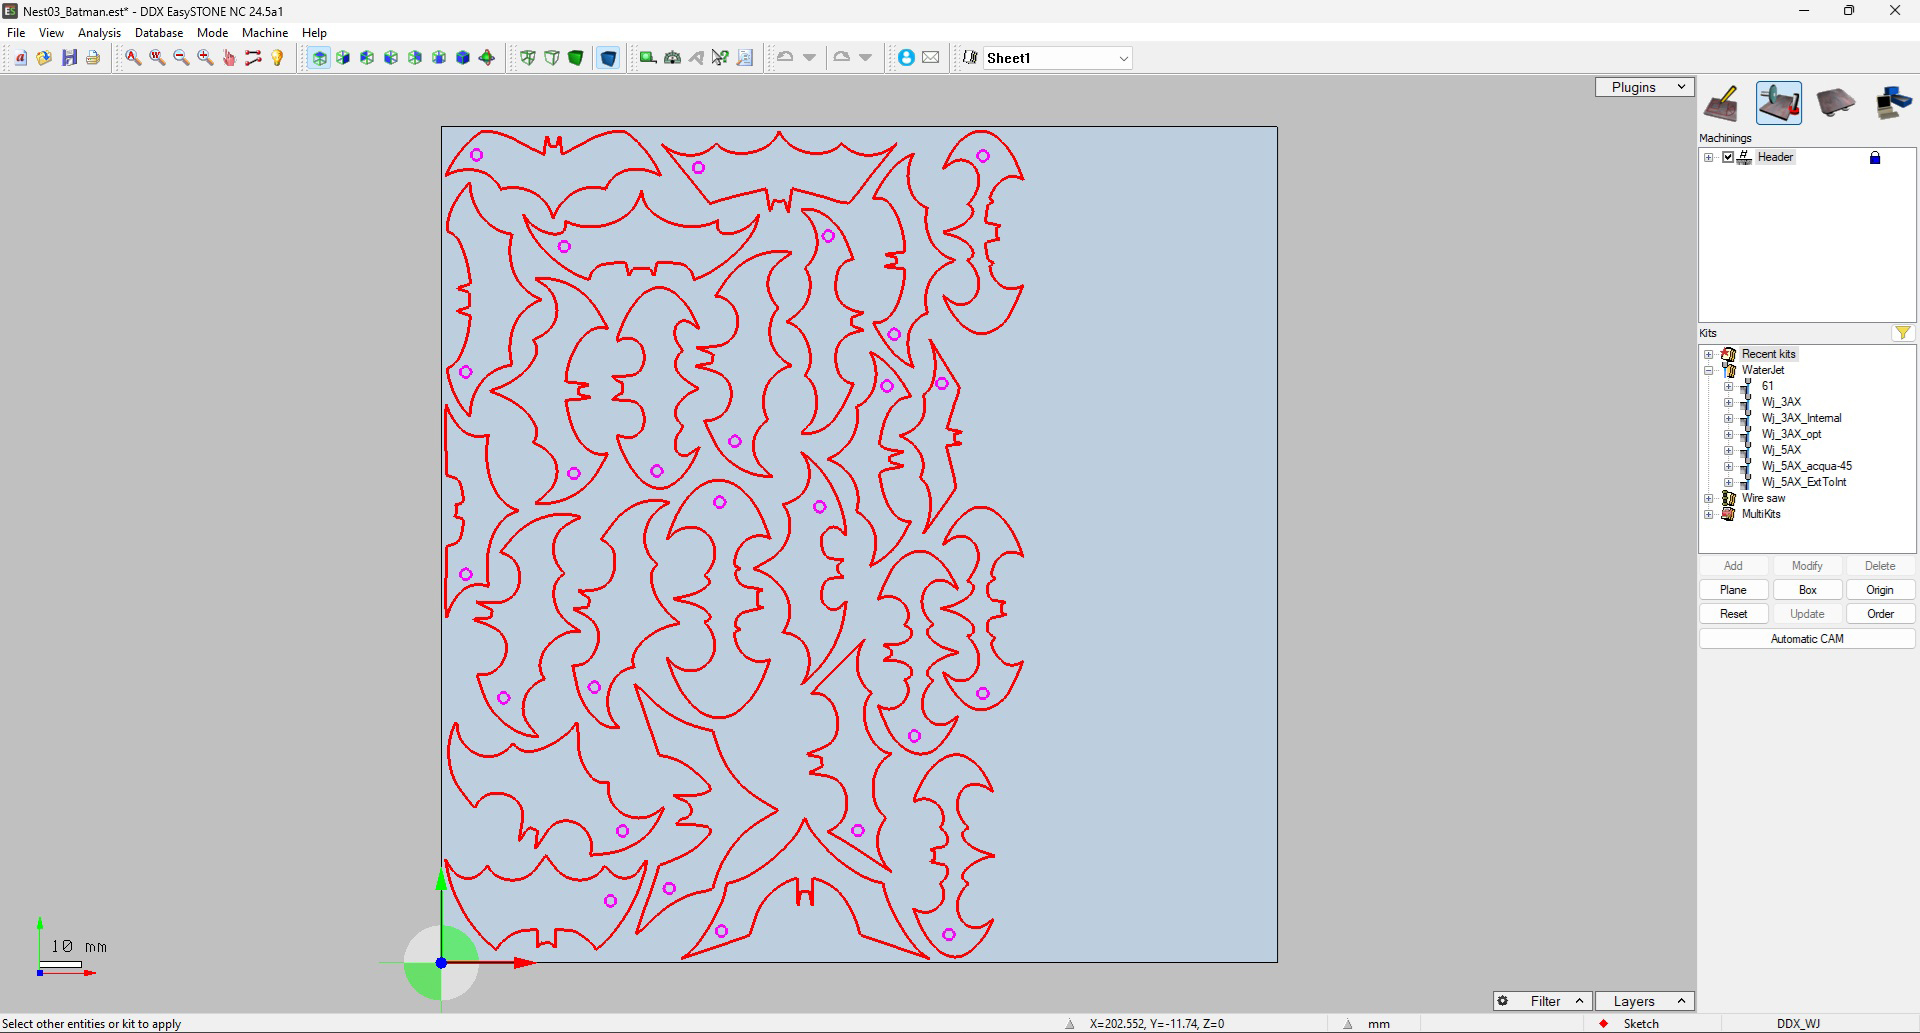Click the Plane button
This screenshot has height=1033, width=1920.
(x=1733, y=590)
